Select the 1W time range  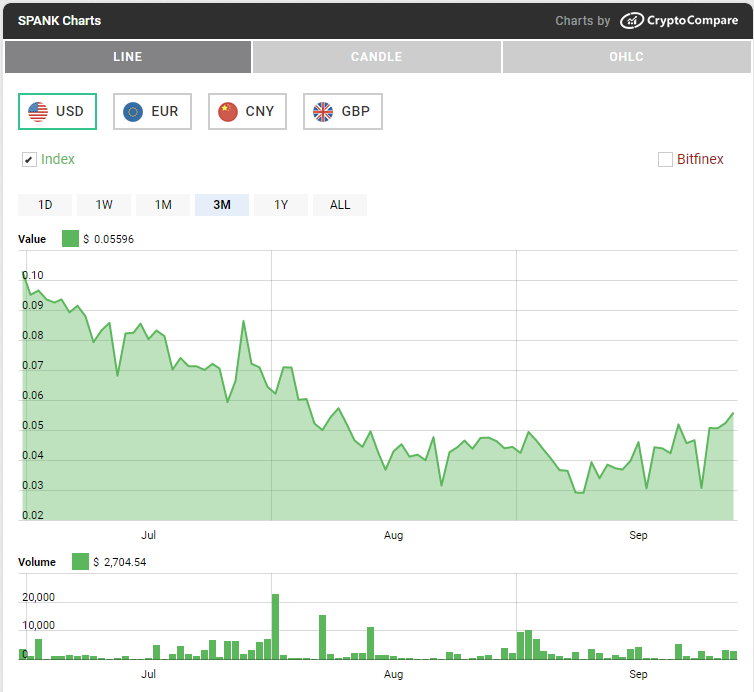(104, 205)
